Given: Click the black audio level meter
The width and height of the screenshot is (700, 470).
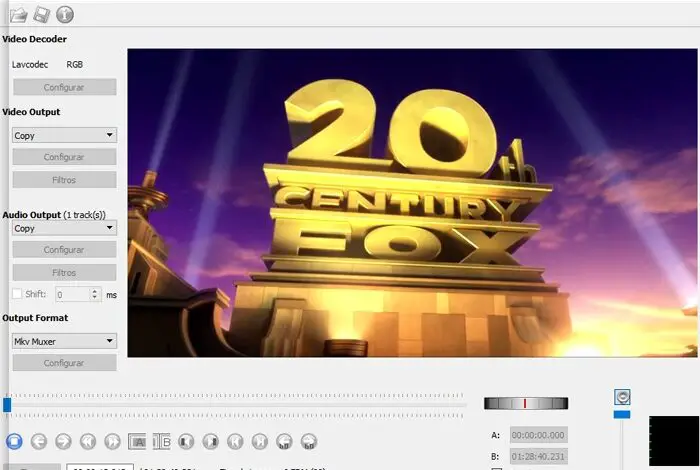Looking at the screenshot, I should [x=674, y=441].
